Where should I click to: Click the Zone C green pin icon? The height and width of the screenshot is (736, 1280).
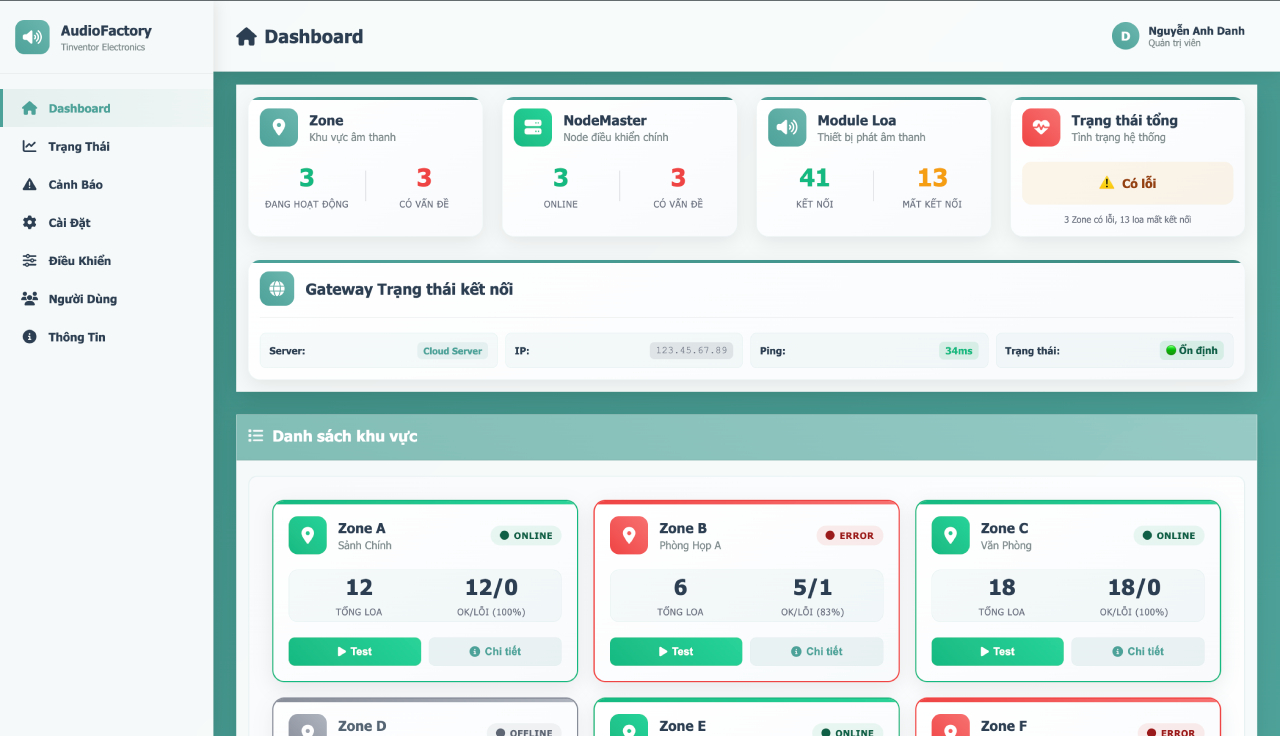(950, 536)
